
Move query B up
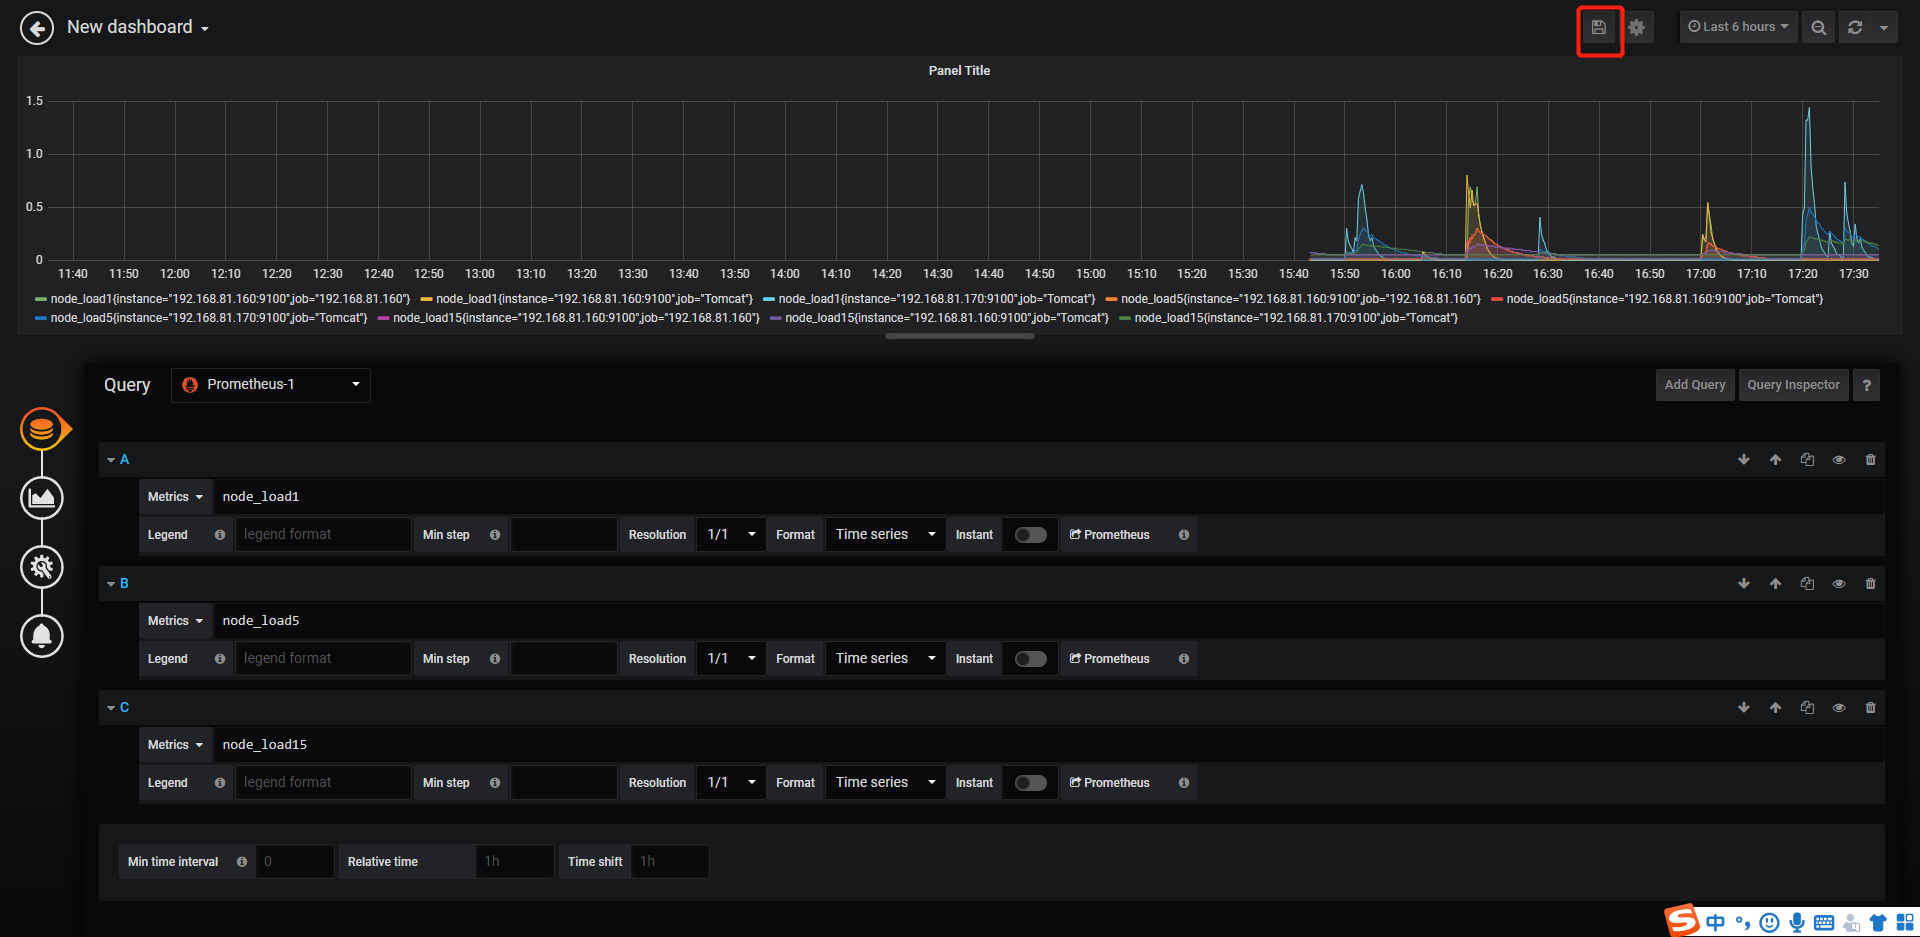pos(1776,584)
